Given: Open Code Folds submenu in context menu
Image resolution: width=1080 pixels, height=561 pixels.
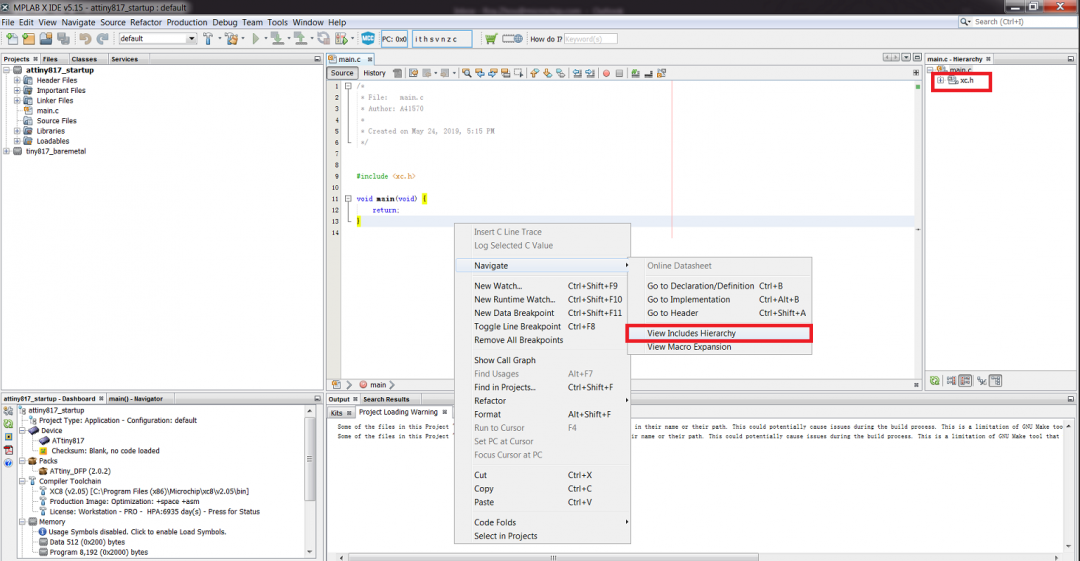Looking at the screenshot, I should (542, 522).
